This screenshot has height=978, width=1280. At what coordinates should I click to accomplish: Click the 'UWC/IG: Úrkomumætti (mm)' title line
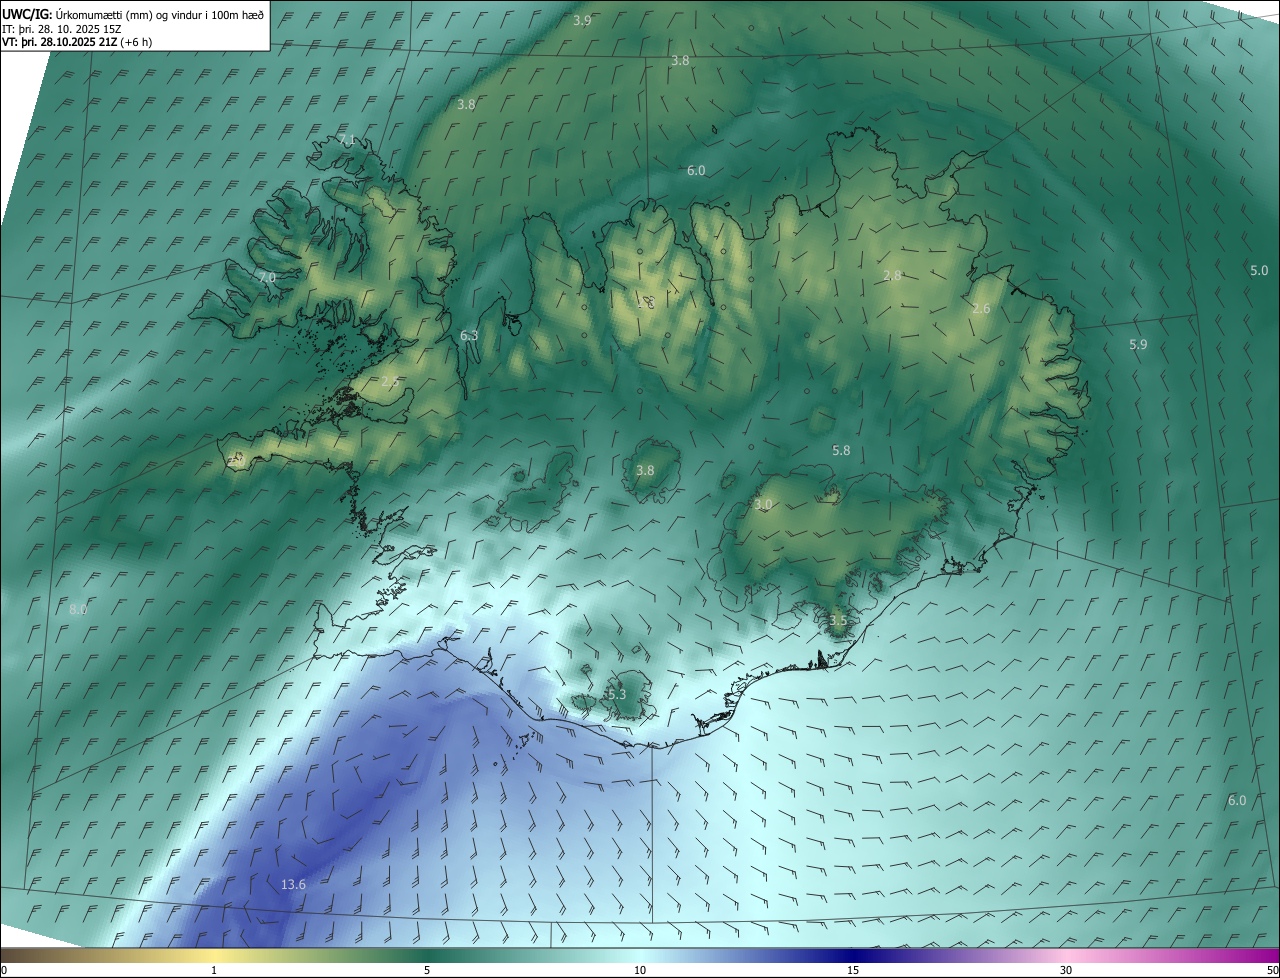[x=133, y=15]
